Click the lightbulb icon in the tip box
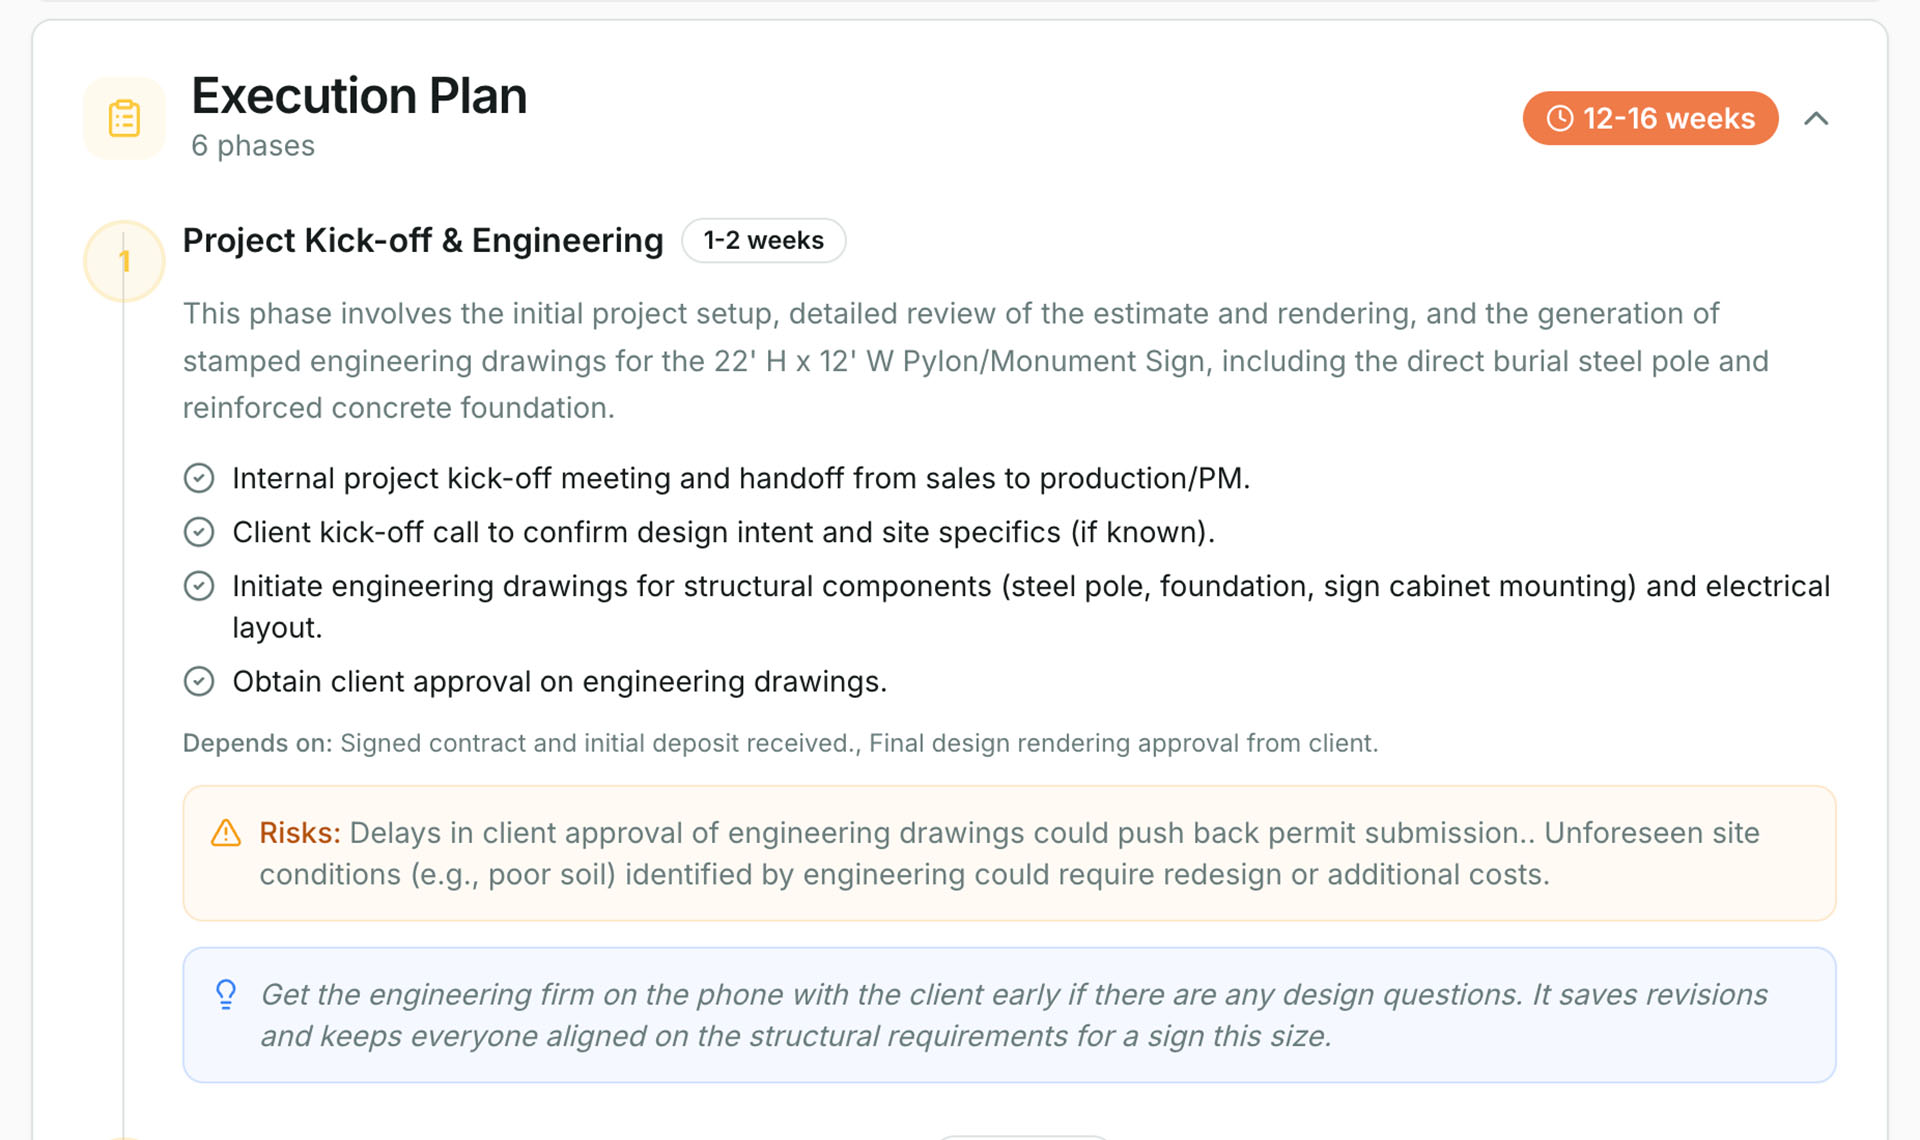 [x=225, y=993]
